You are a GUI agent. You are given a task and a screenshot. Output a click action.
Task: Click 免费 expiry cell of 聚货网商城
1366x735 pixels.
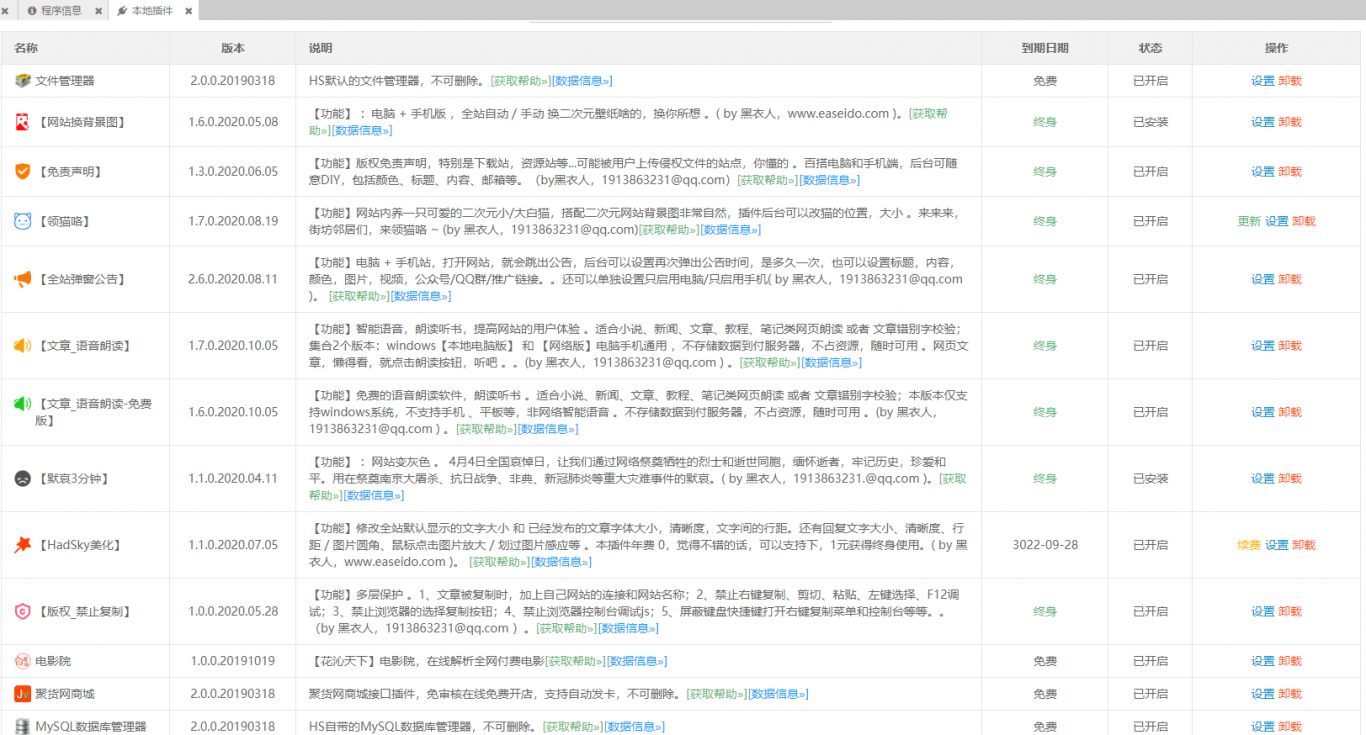click(x=1045, y=694)
